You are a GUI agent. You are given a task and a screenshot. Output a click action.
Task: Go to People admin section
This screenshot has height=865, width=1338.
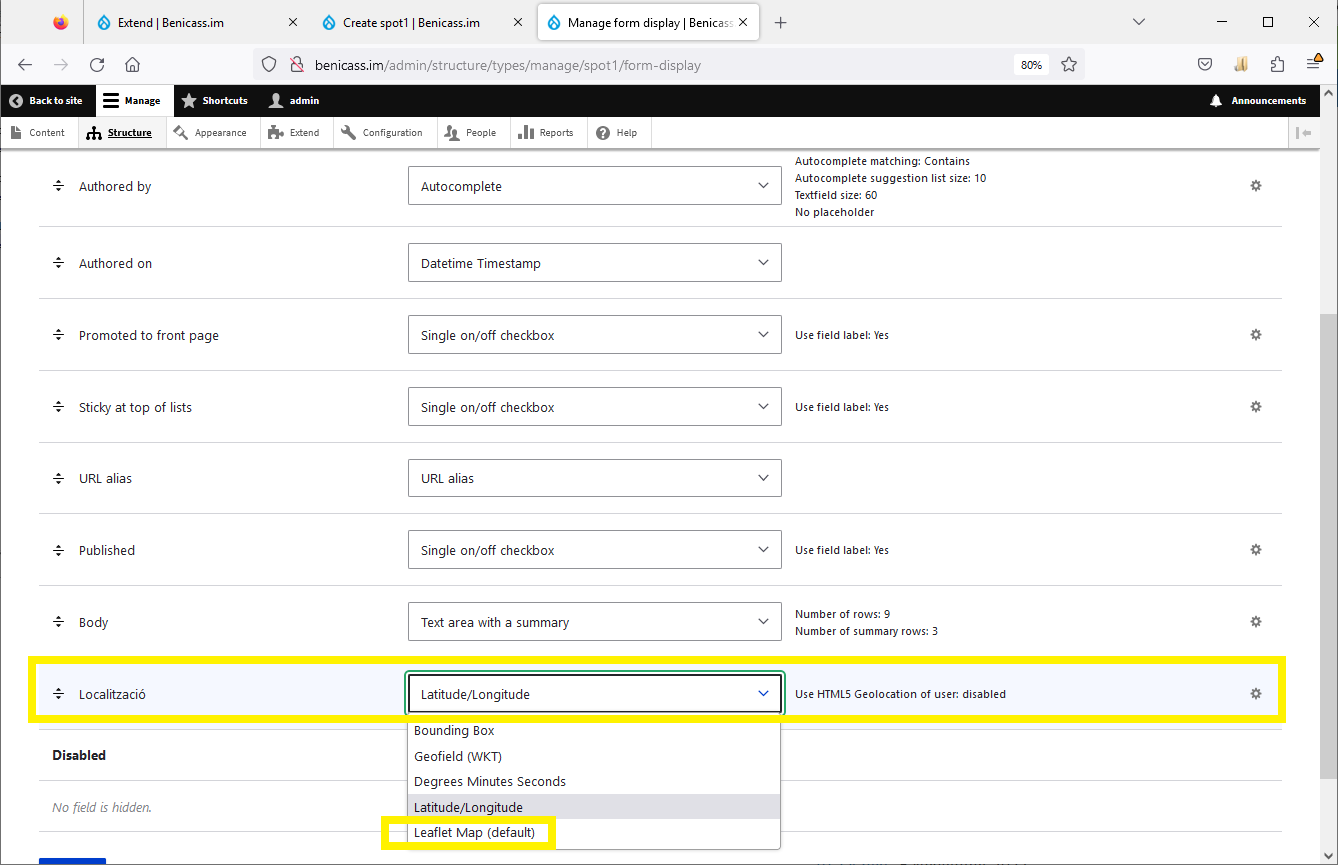[x=471, y=133]
